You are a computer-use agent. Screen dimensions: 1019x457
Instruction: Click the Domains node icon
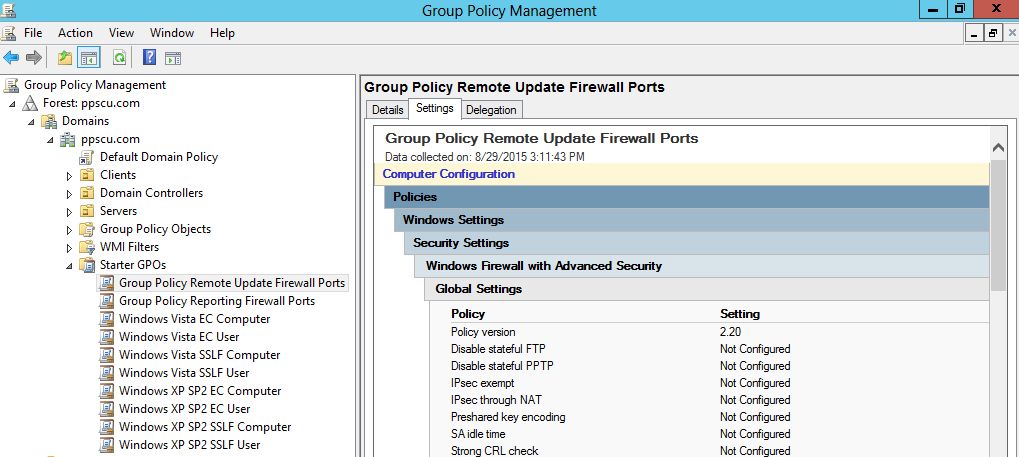(49, 121)
